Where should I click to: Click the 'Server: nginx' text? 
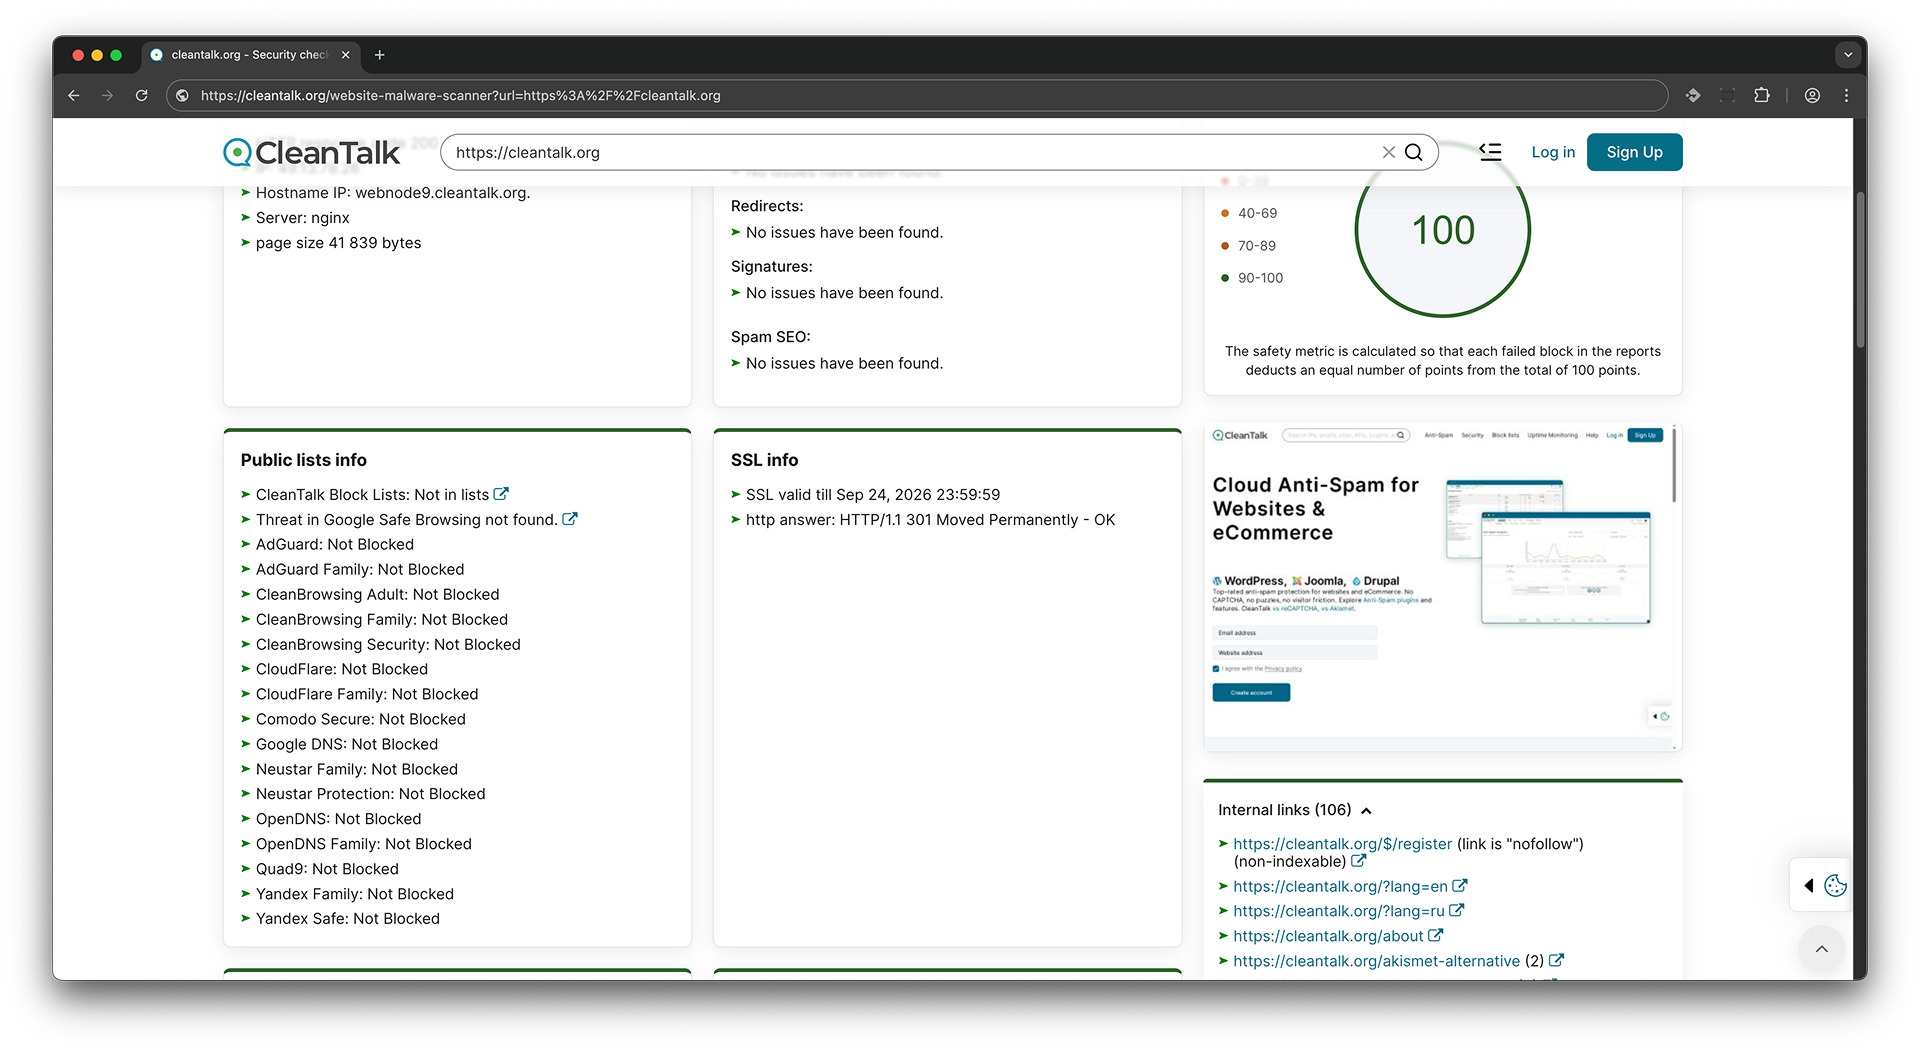[303, 217]
